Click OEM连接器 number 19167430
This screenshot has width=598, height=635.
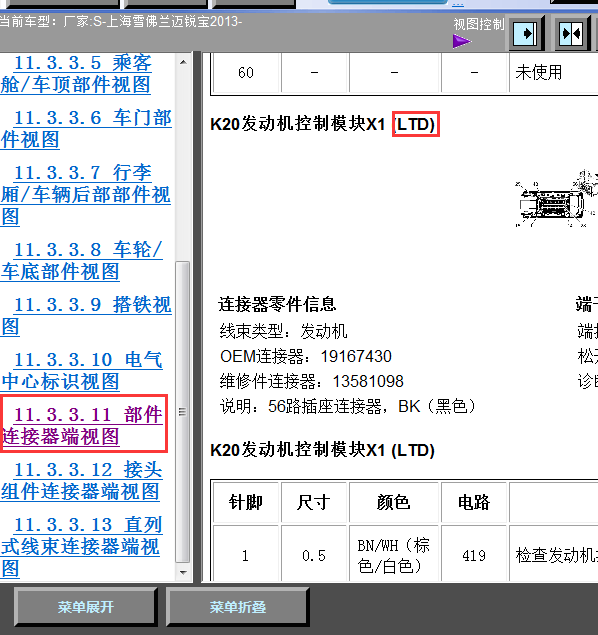[x=356, y=356]
